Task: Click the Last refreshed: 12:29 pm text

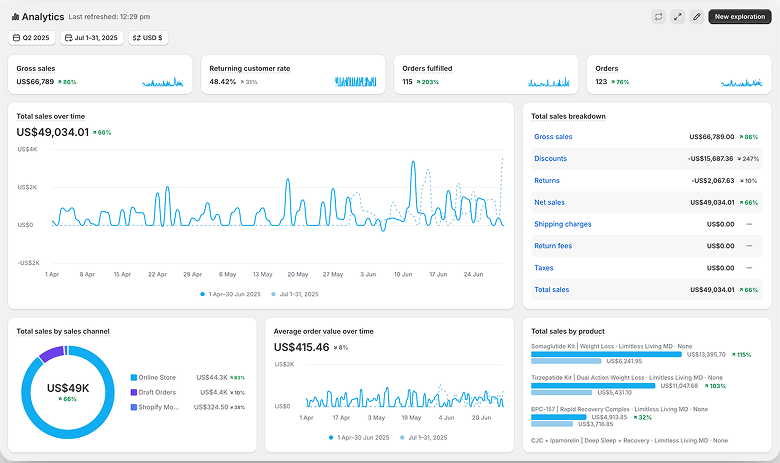Action: [109, 17]
